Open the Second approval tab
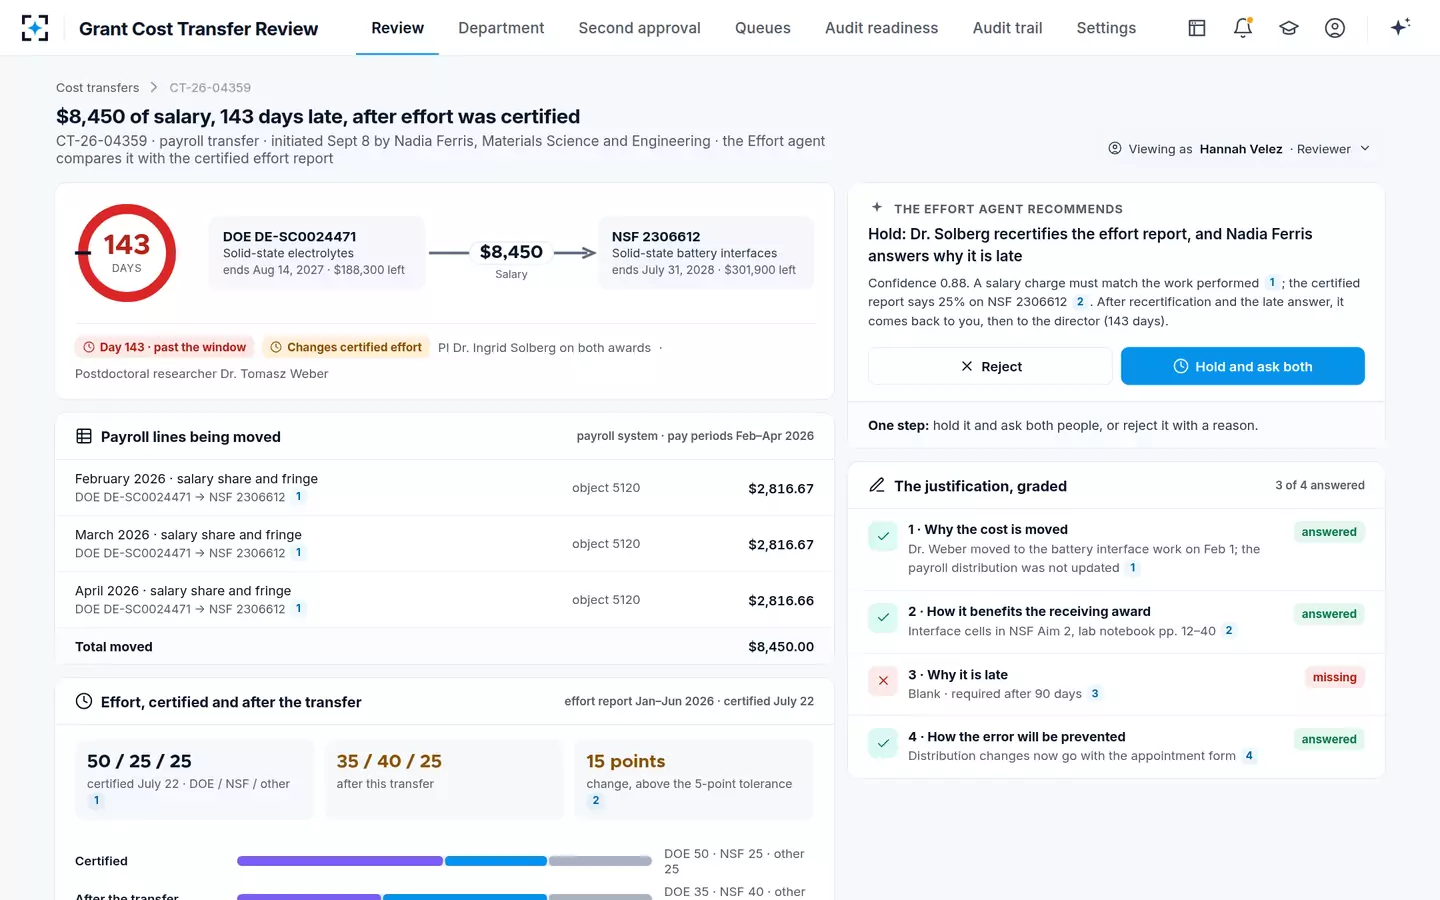Screen dimensions: 1440x900 point(639,28)
